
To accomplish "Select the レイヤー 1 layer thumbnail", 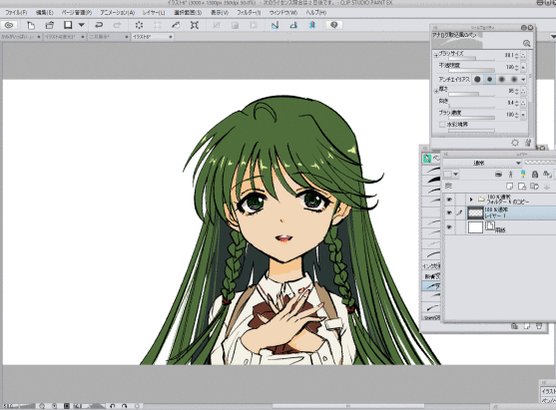I will tap(476, 213).
